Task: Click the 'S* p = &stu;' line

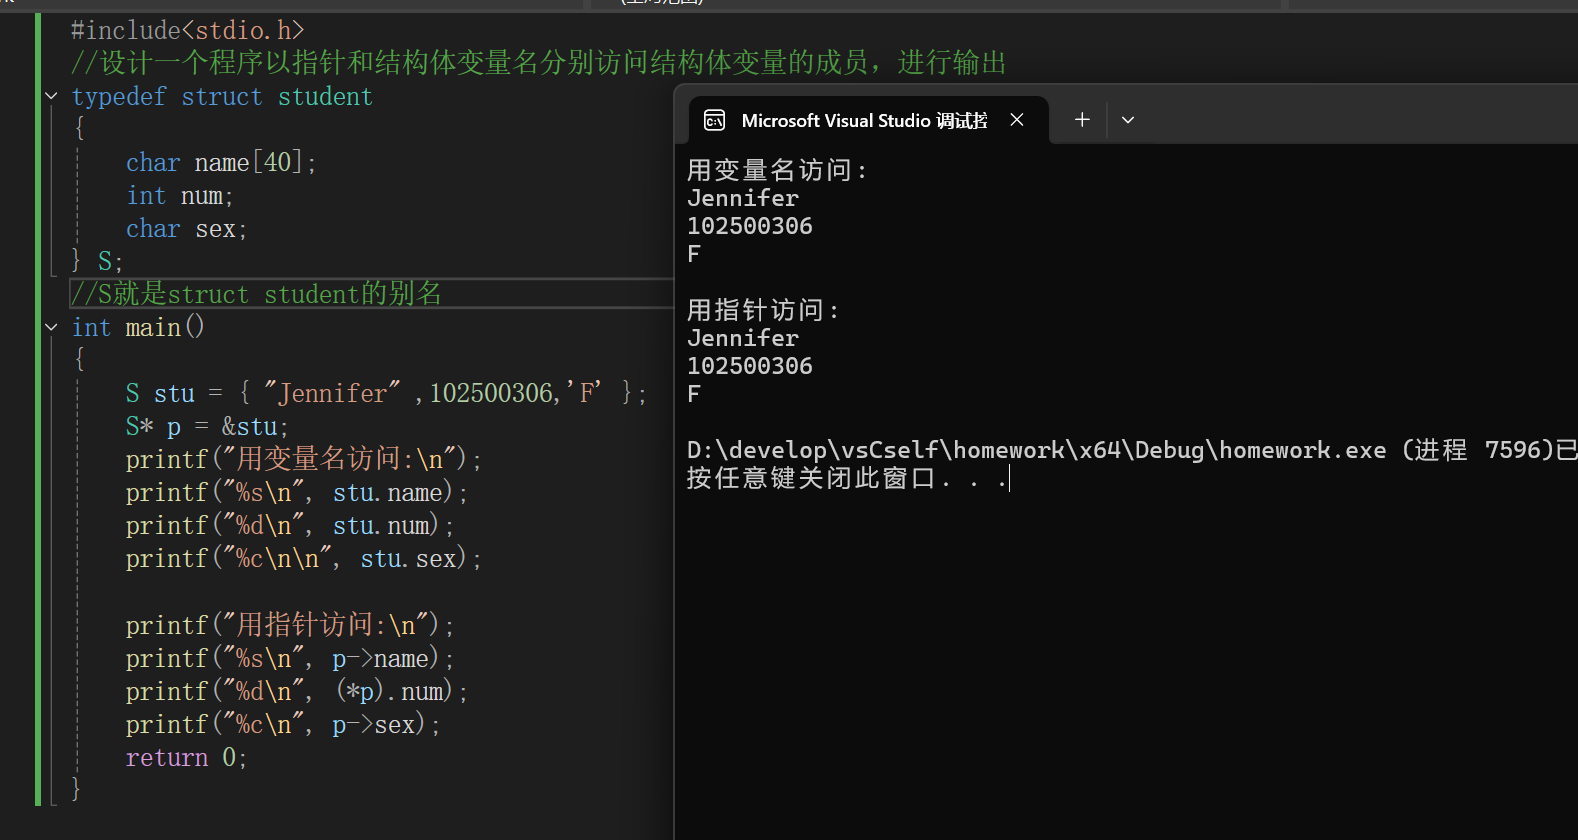Action: click(207, 427)
